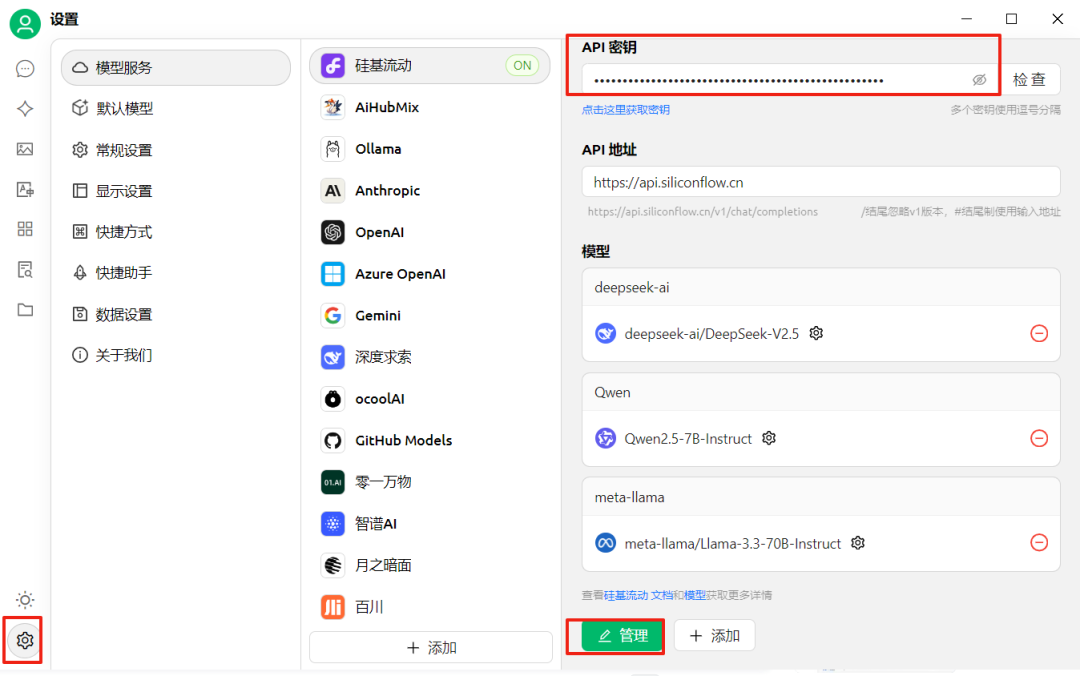The width and height of the screenshot is (1080, 676).
Task: Open the files folder sidebar icon
Action: (25, 309)
